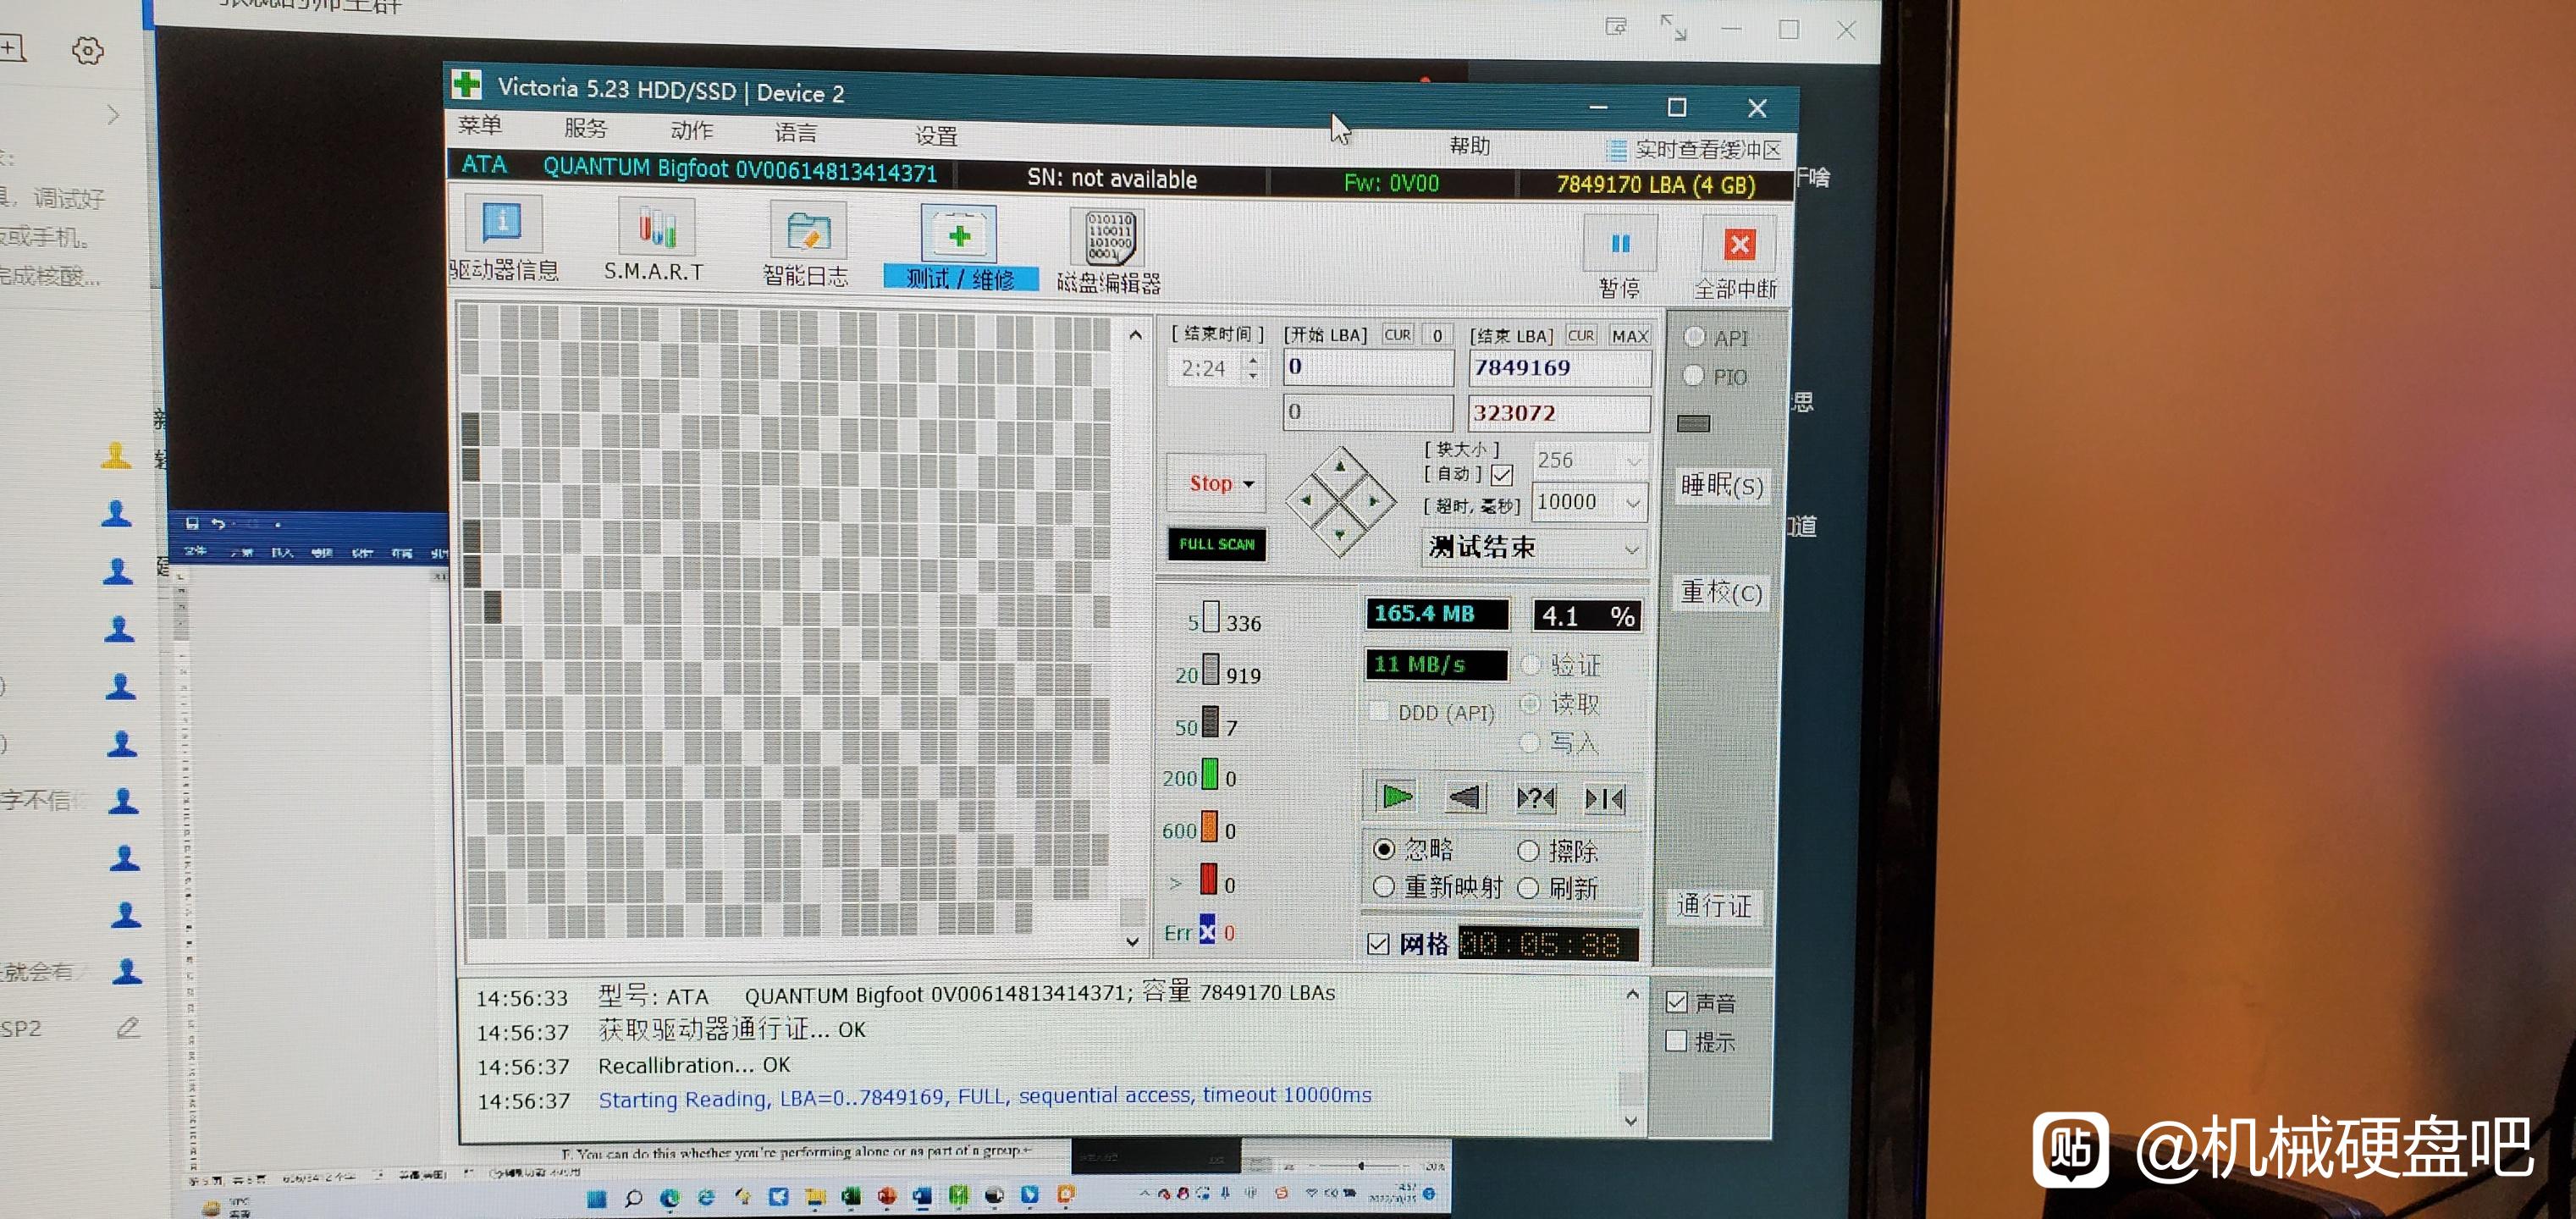Click the 全部中断 abort-all red X icon
This screenshot has height=1219, width=2576.
(x=1739, y=245)
